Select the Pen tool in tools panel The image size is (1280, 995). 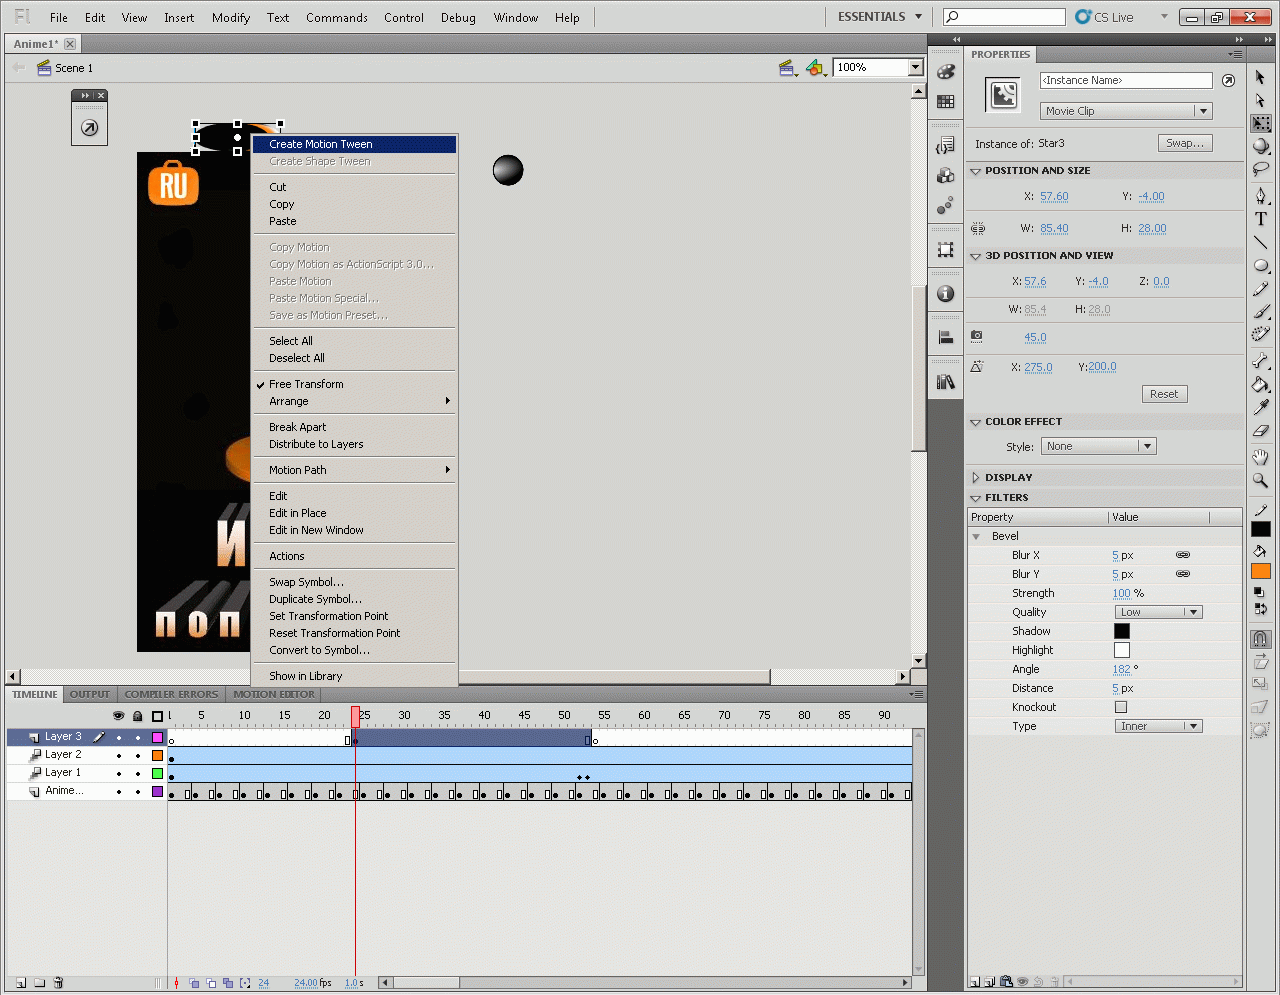tap(1260, 195)
